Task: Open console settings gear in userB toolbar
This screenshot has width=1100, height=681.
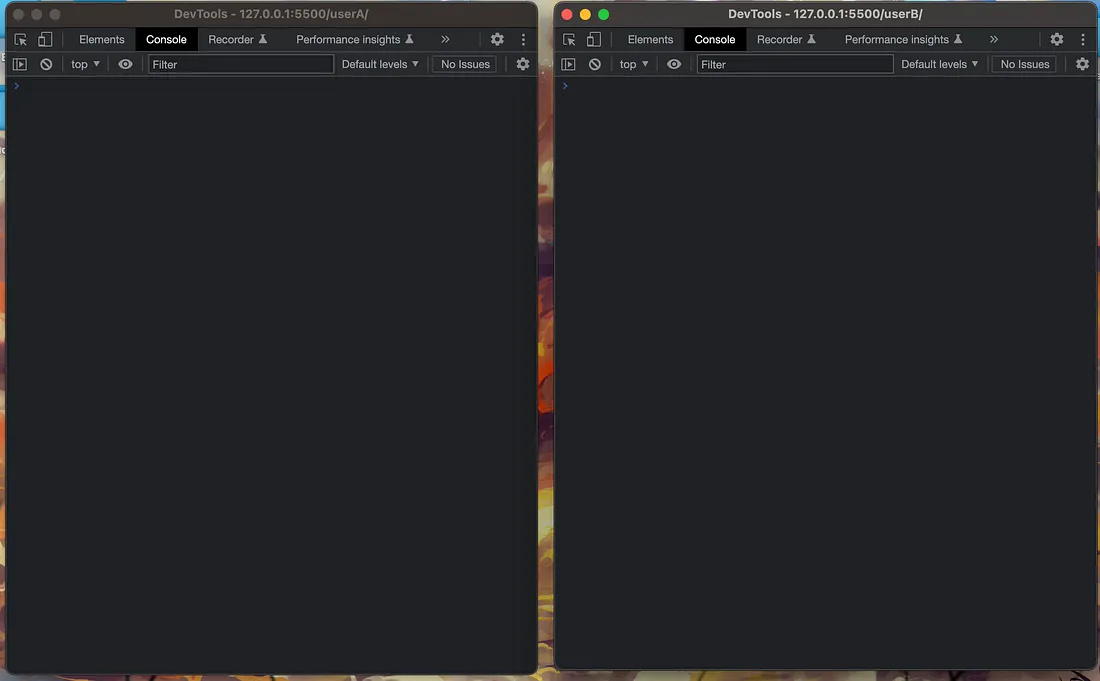Action: click(1082, 64)
